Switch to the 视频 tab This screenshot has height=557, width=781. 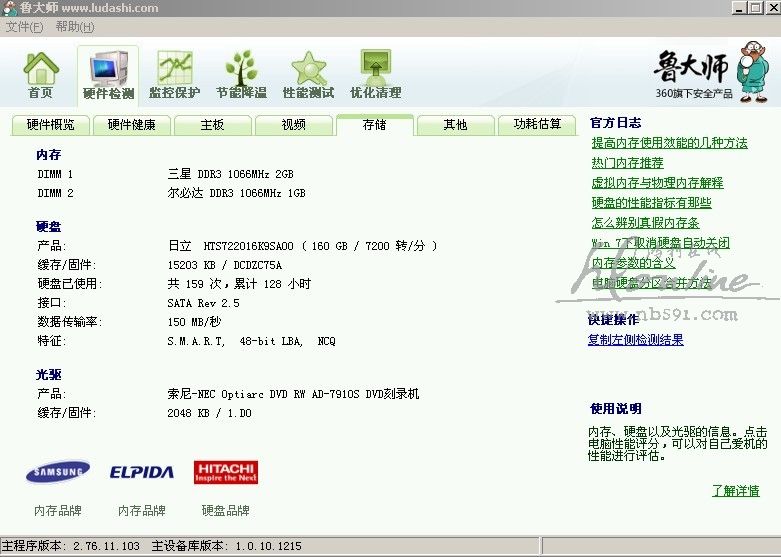pos(294,125)
